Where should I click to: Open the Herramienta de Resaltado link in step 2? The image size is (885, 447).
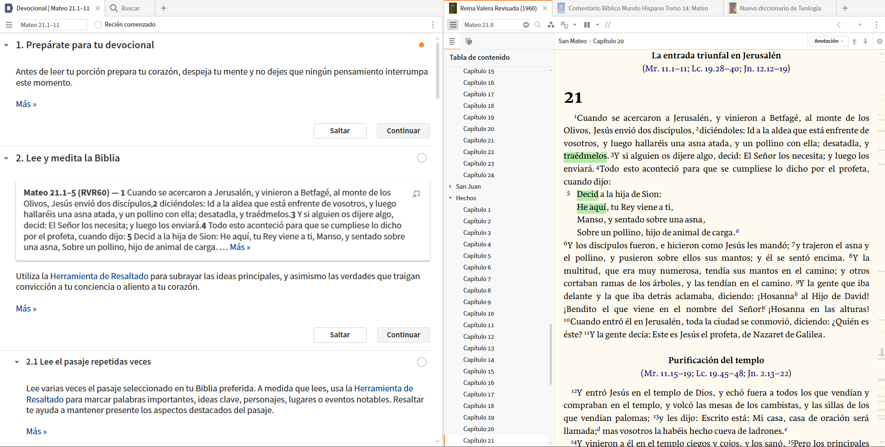pos(99,276)
